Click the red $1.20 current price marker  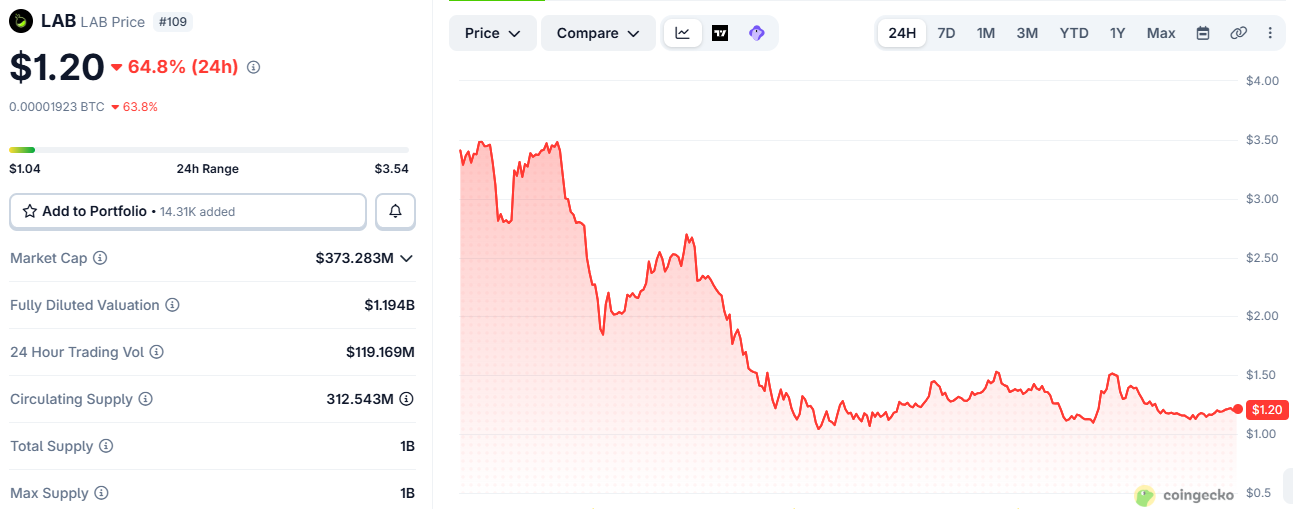point(1266,409)
